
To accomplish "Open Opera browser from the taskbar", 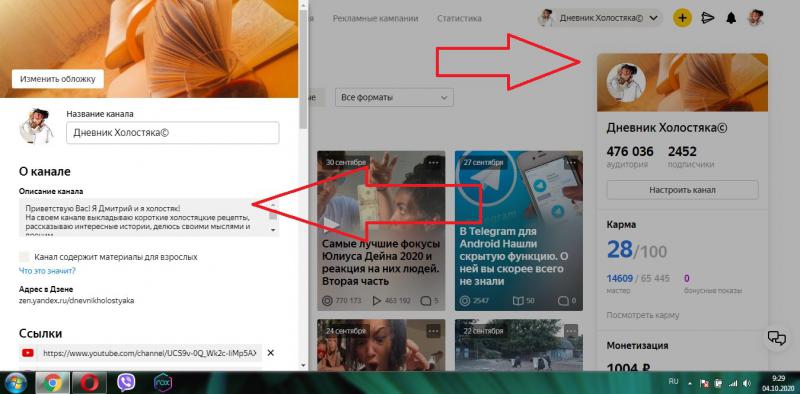I will pyautogui.click(x=88, y=383).
